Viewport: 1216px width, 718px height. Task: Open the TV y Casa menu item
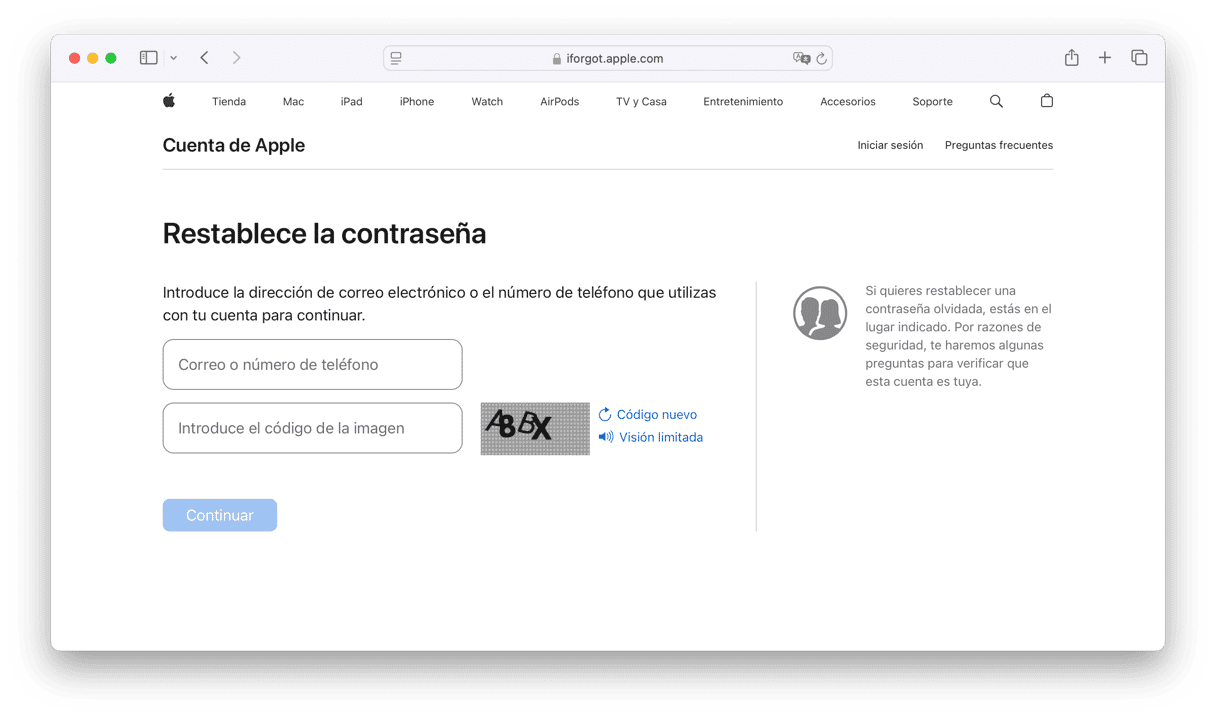(x=641, y=101)
